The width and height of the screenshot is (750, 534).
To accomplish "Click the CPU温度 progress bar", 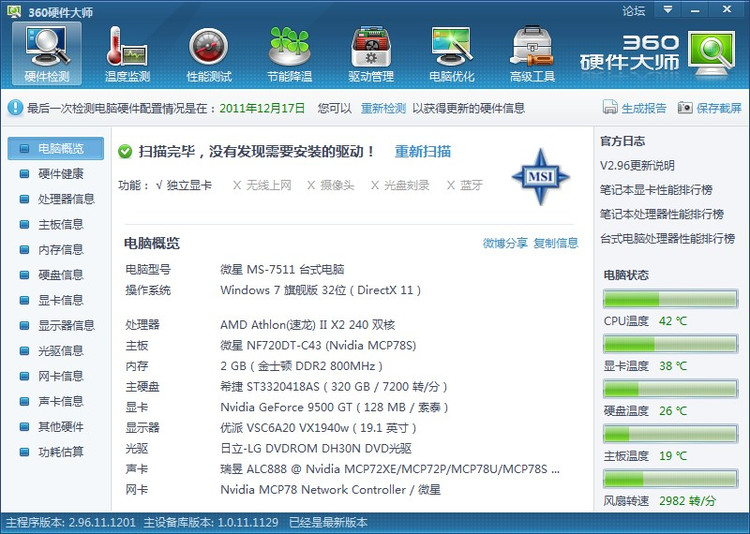I will pyautogui.click(x=671, y=299).
